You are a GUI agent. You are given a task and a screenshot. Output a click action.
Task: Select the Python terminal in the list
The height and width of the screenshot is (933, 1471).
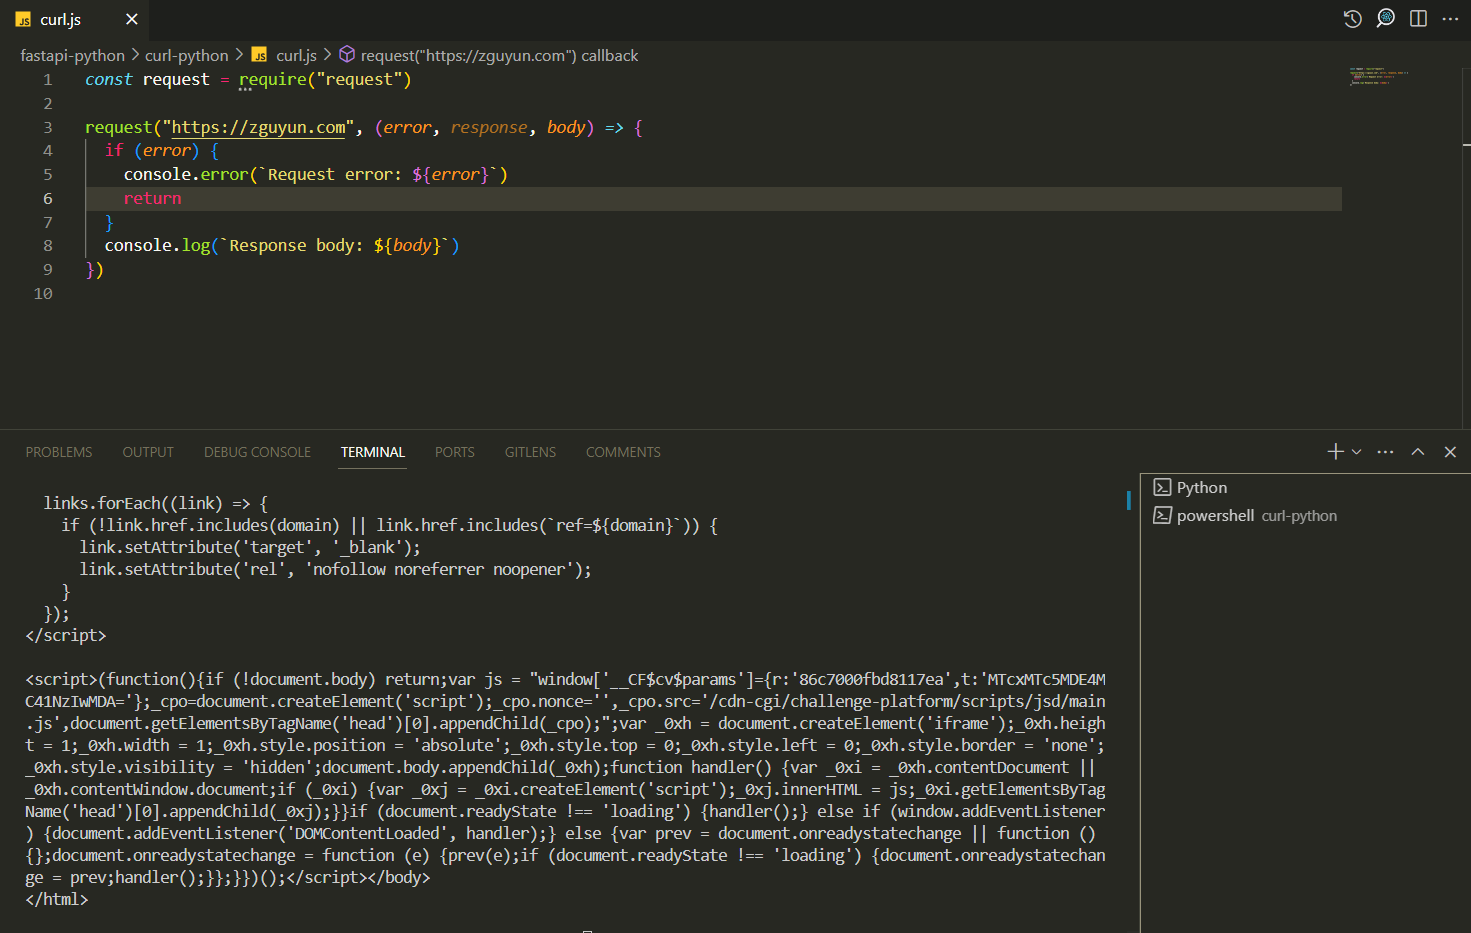pos(1305,488)
